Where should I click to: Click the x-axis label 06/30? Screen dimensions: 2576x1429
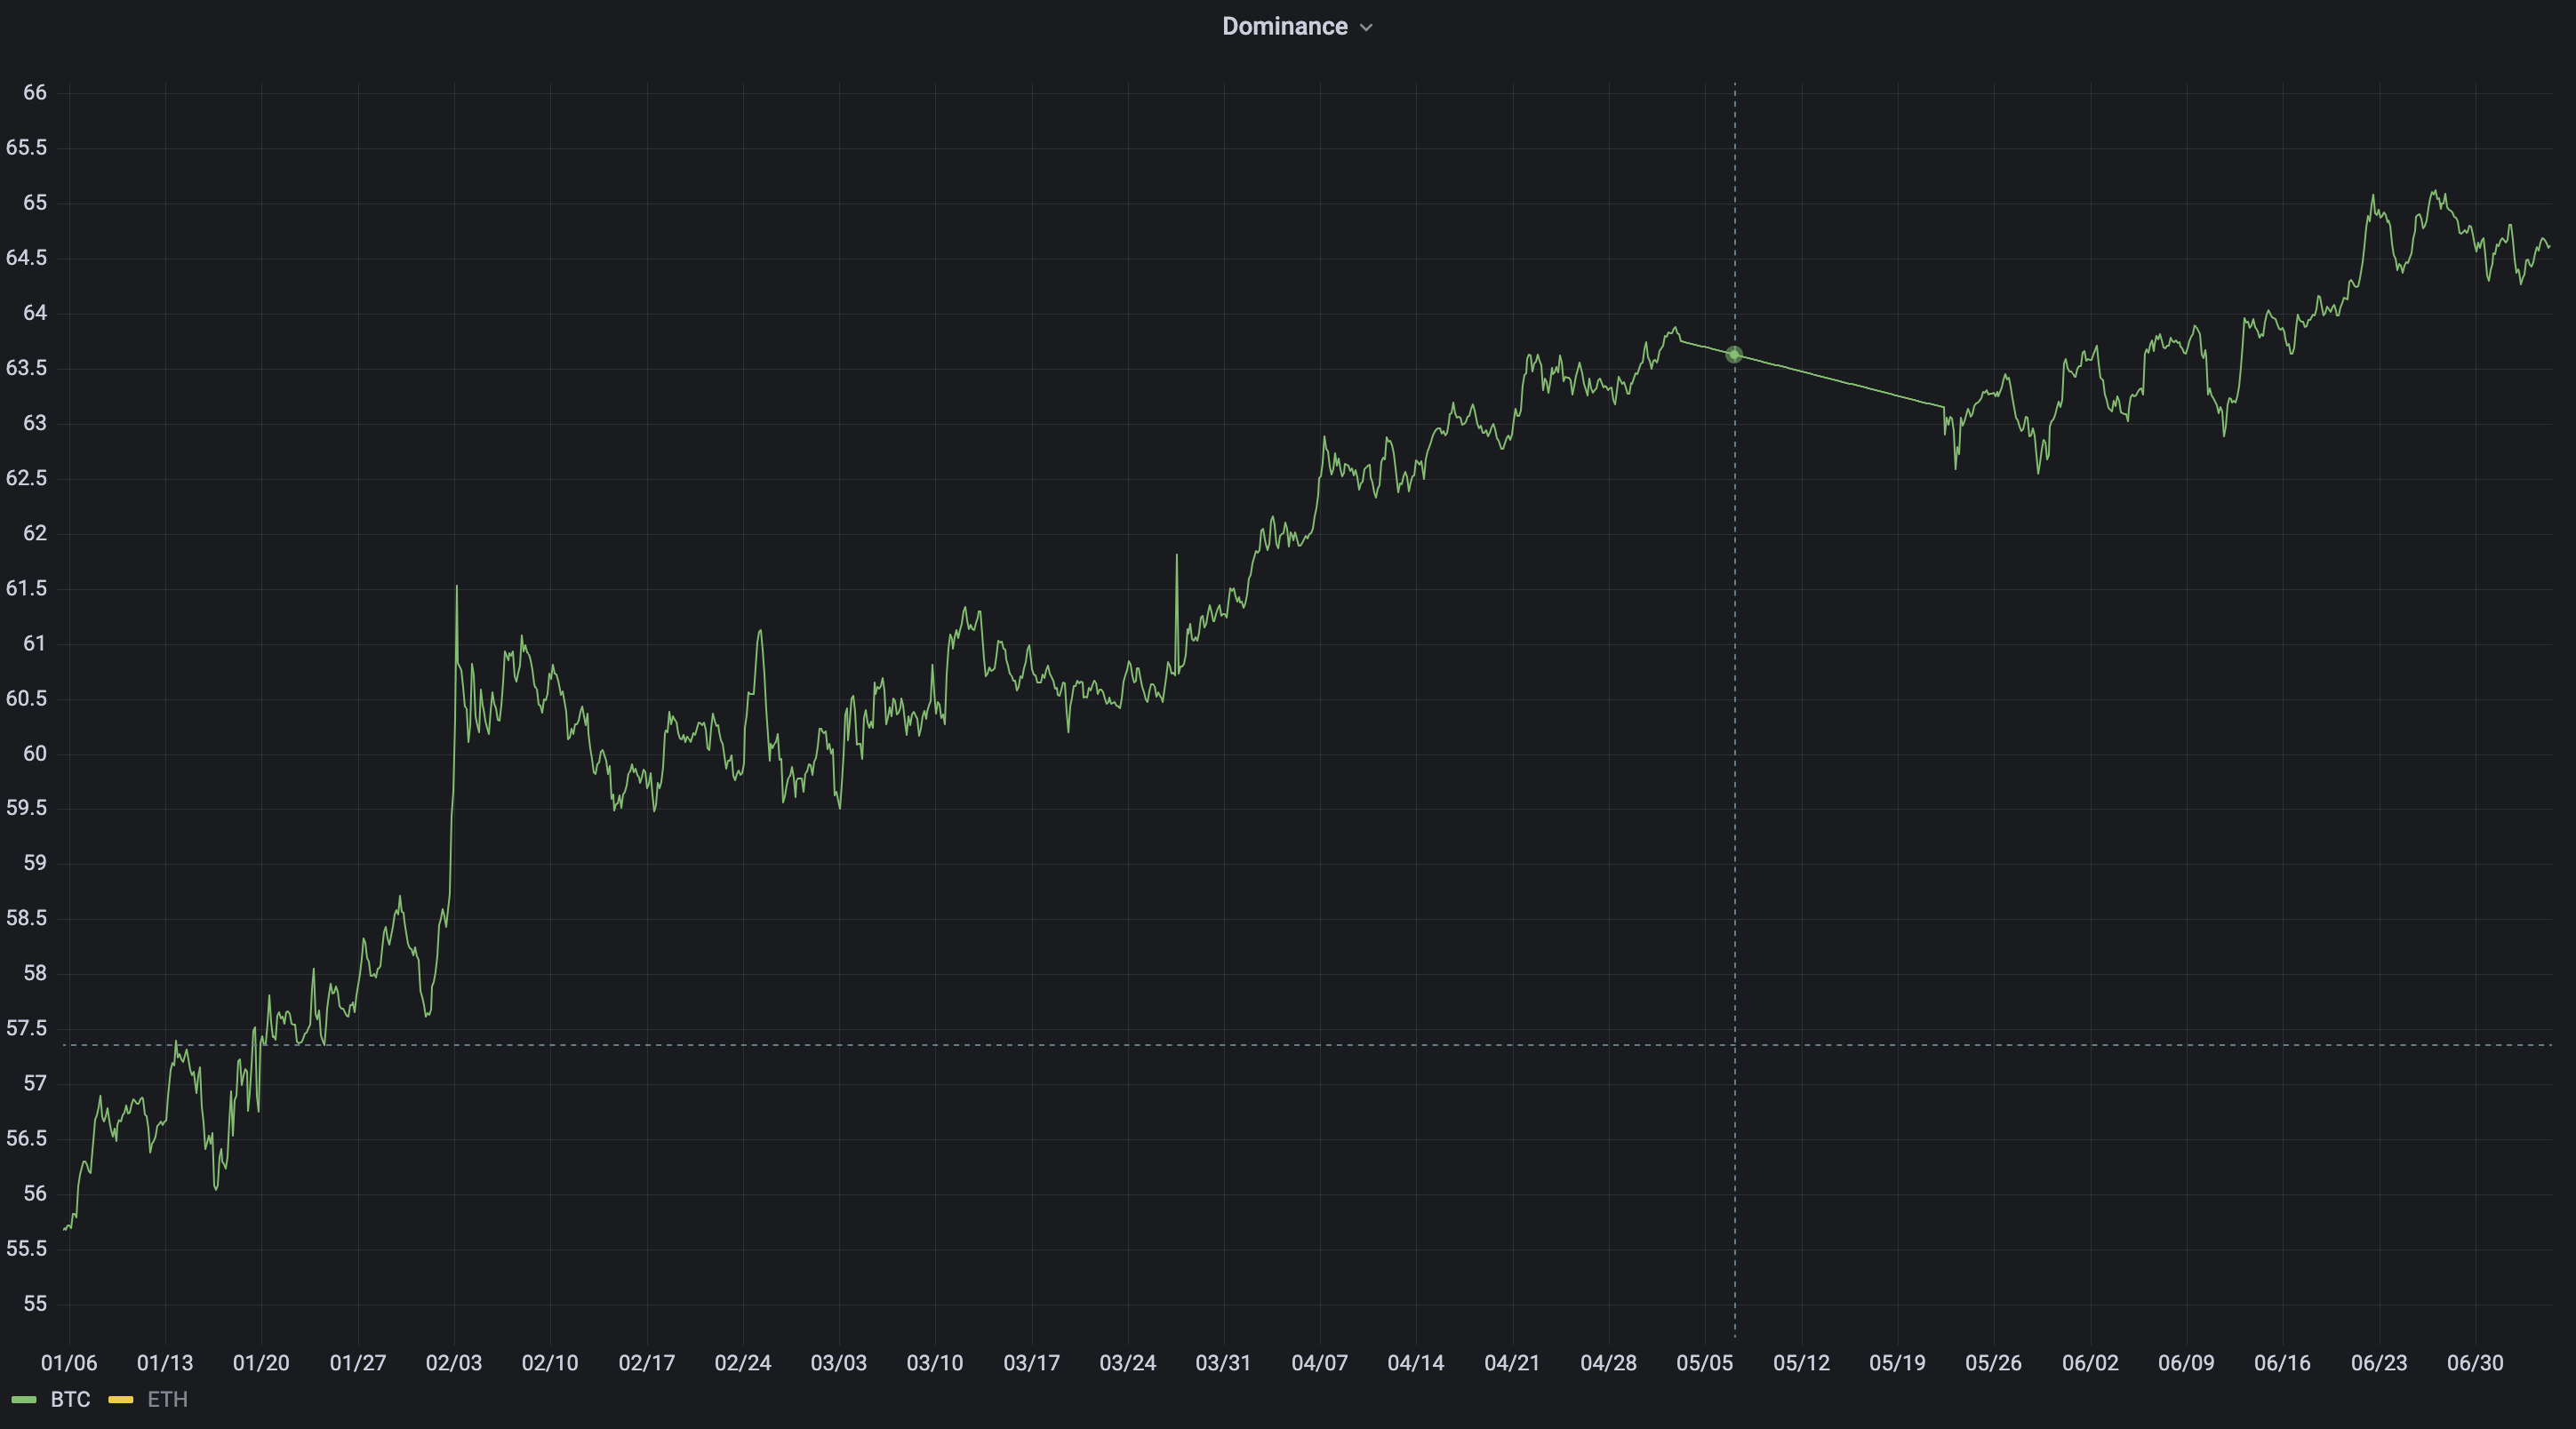(x=2476, y=1363)
